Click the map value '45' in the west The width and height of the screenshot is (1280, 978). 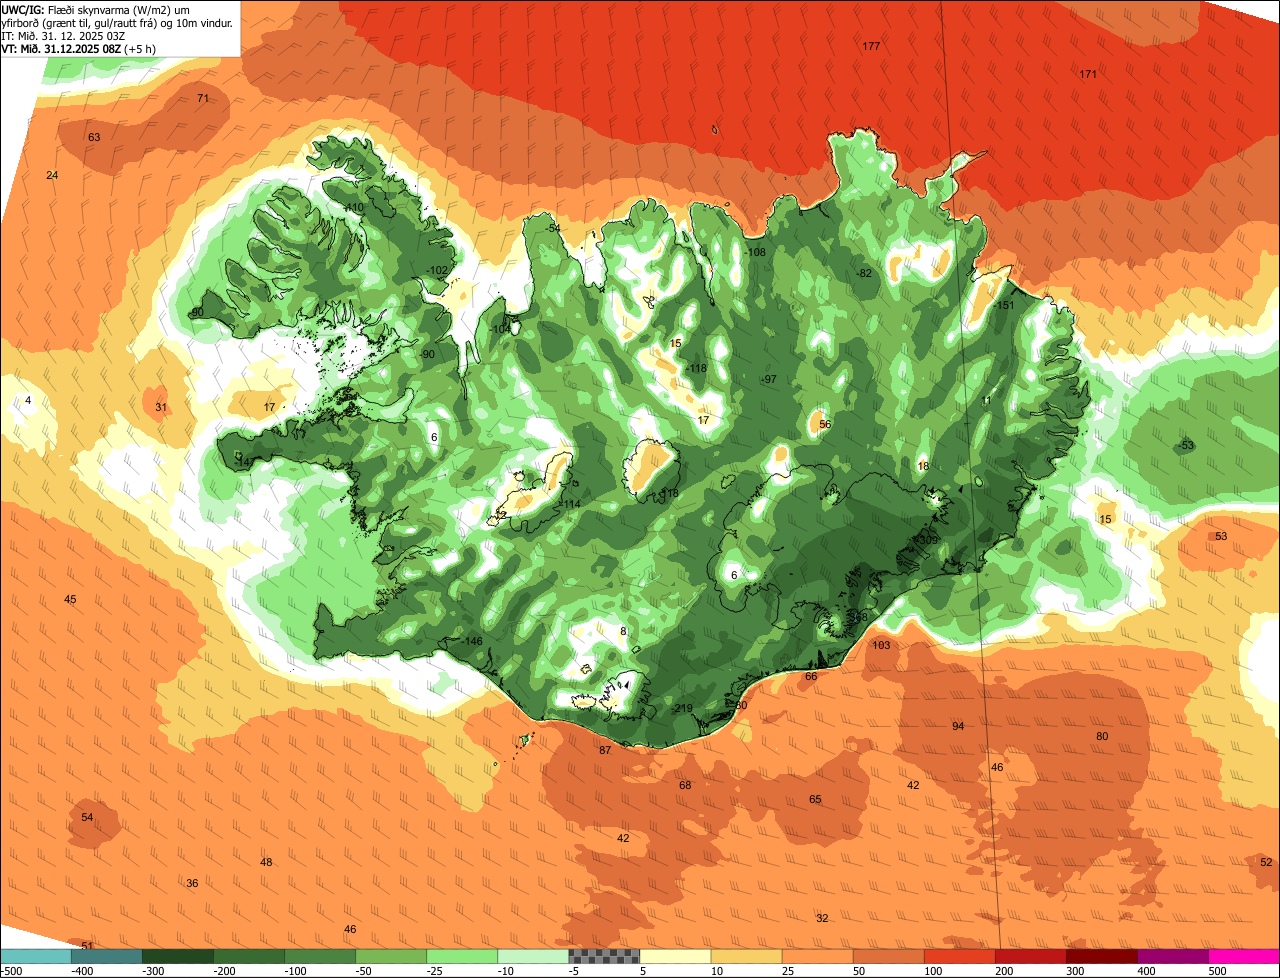(70, 599)
